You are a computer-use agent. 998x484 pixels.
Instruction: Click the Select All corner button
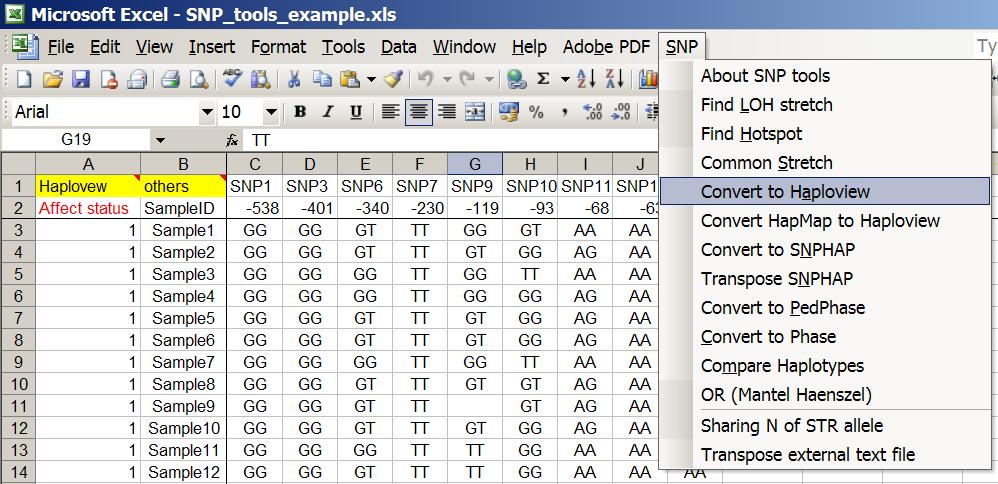(18, 164)
